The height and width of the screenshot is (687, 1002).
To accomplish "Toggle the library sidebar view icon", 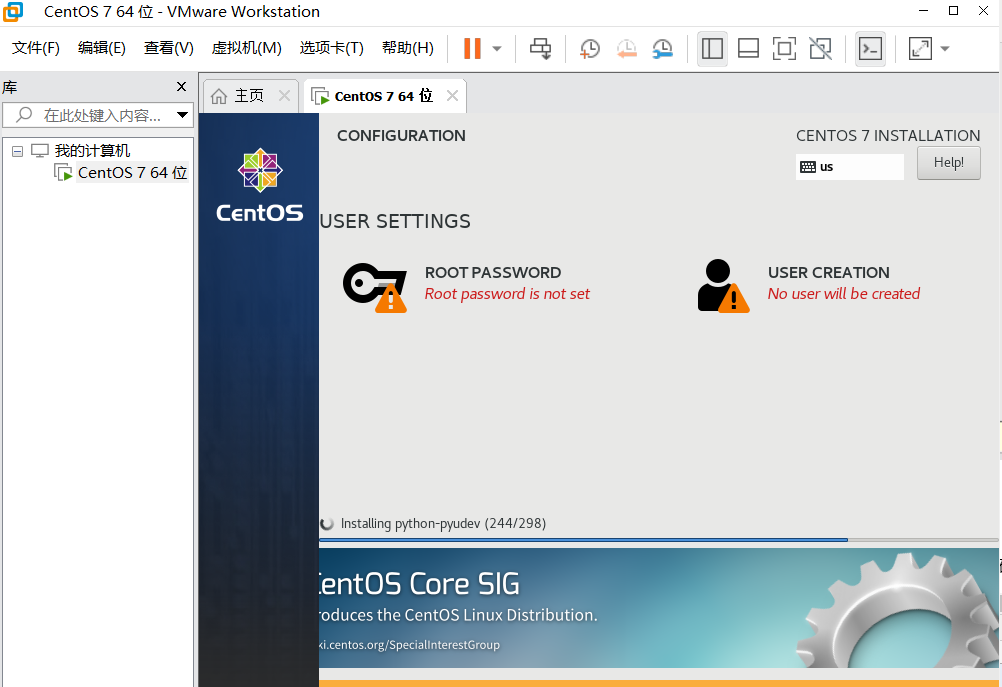I will [712, 49].
